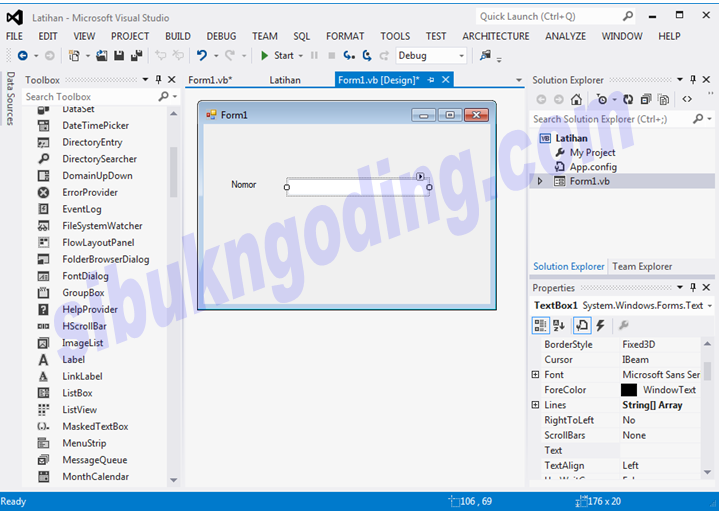Show Events lightning icon in Properties
The image size is (719, 511).
pos(600,326)
